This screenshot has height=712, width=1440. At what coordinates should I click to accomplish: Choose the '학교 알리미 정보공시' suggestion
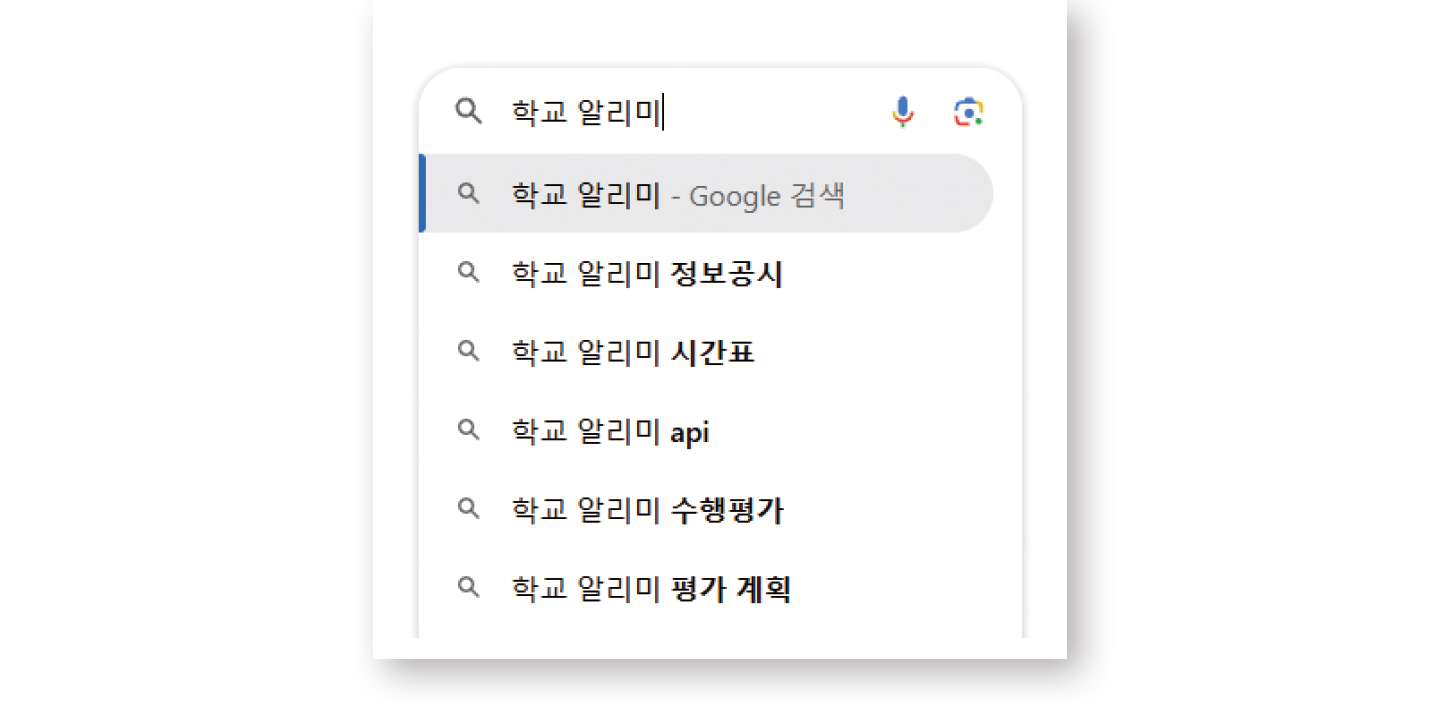pyautogui.click(x=646, y=274)
